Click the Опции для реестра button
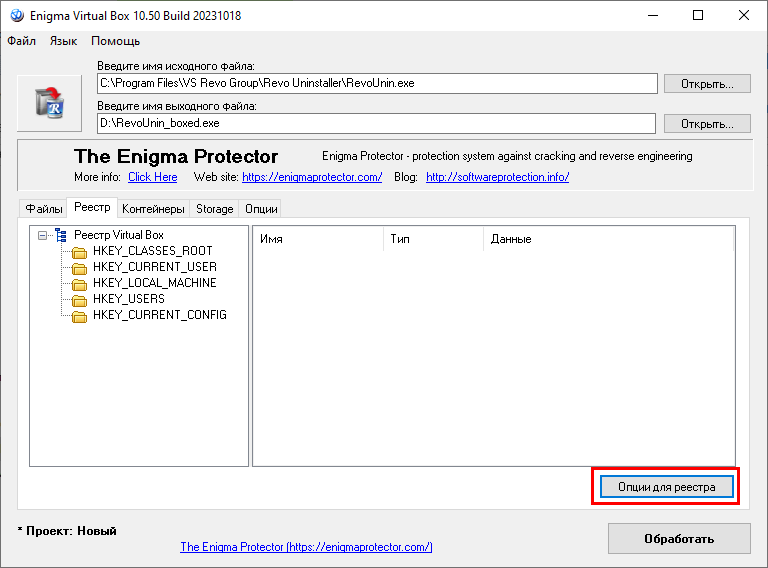Image resolution: width=768 pixels, height=568 pixels. [x=667, y=487]
